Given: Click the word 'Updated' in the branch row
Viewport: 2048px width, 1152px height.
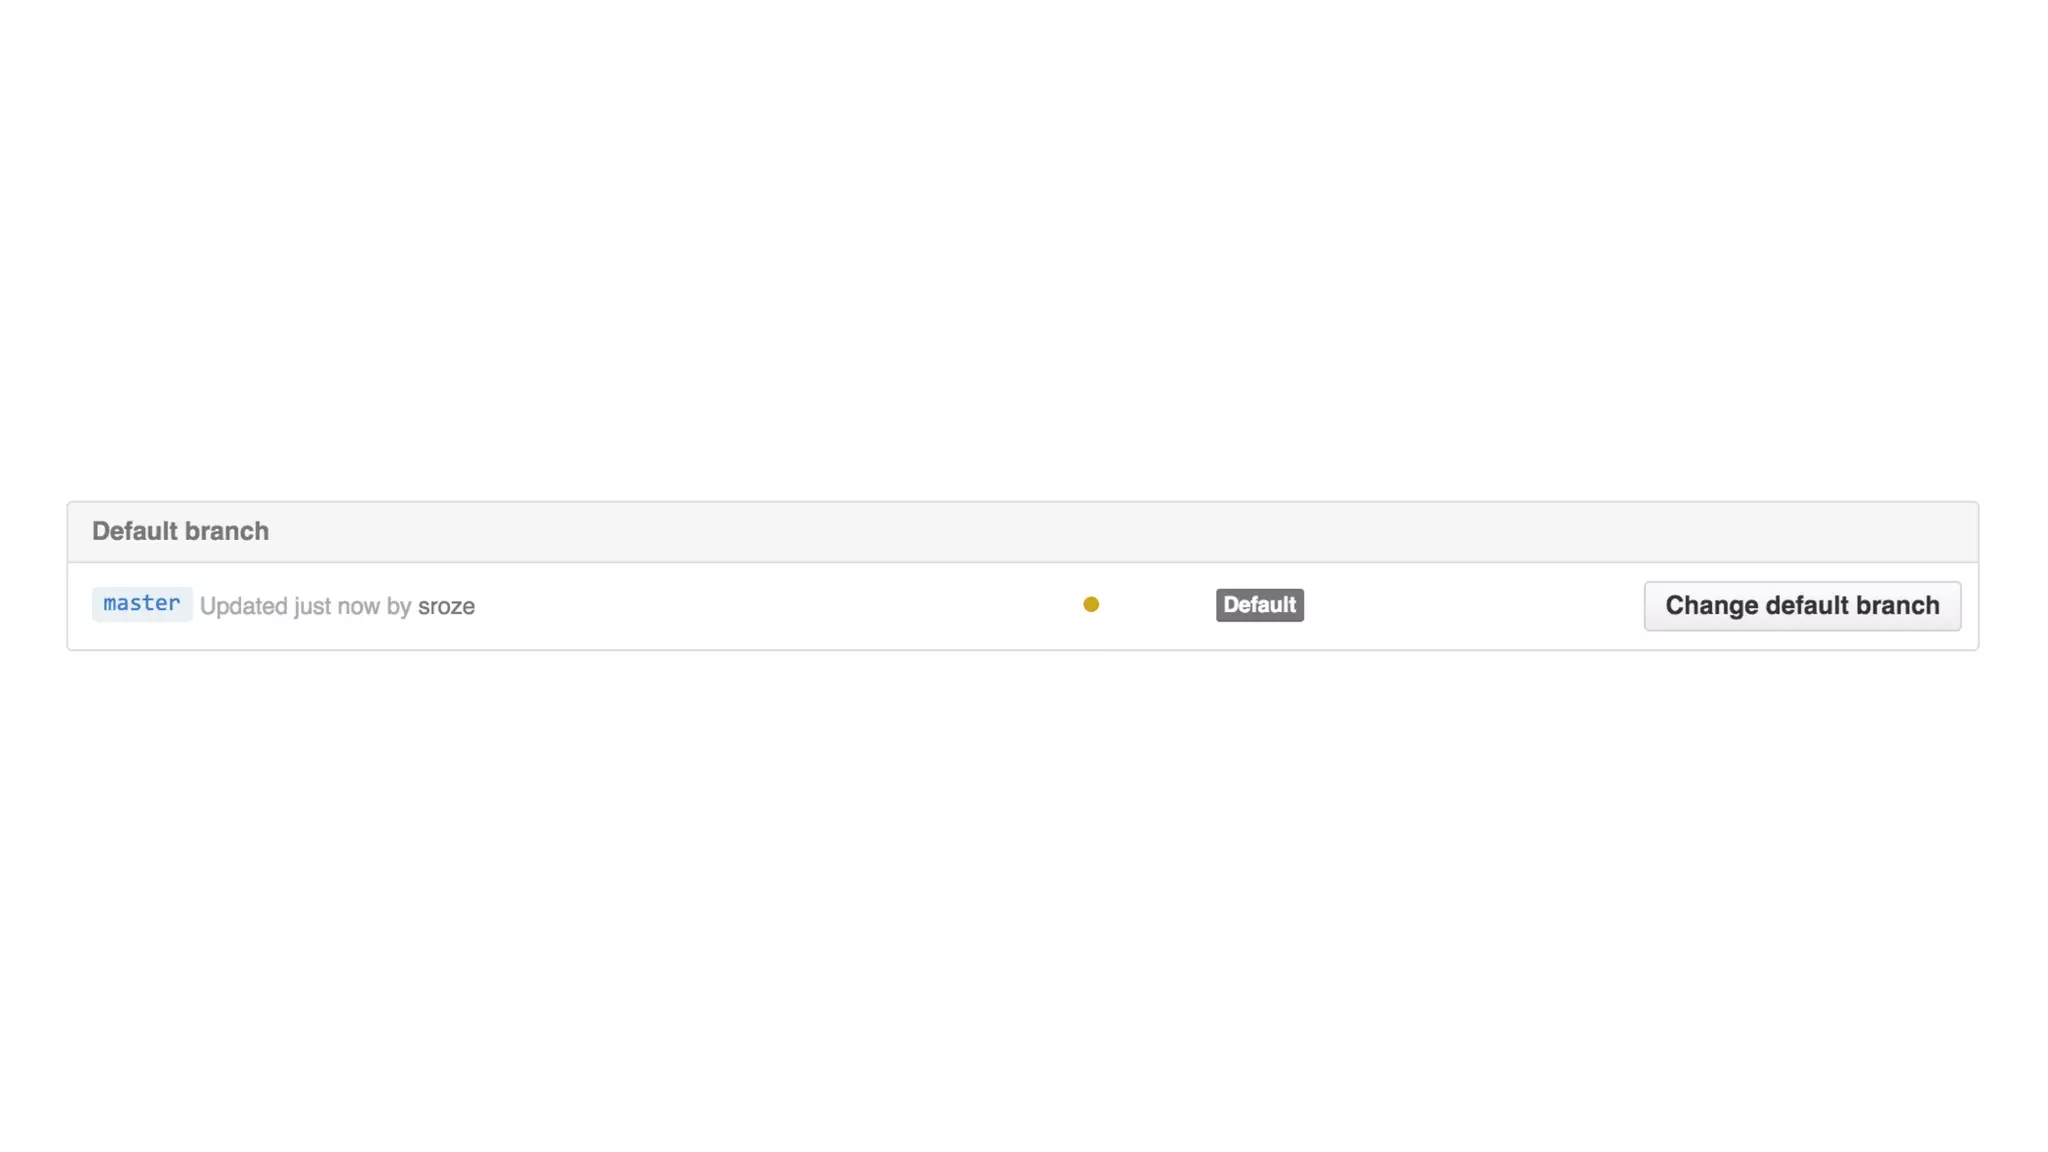Looking at the screenshot, I should pos(244,606).
